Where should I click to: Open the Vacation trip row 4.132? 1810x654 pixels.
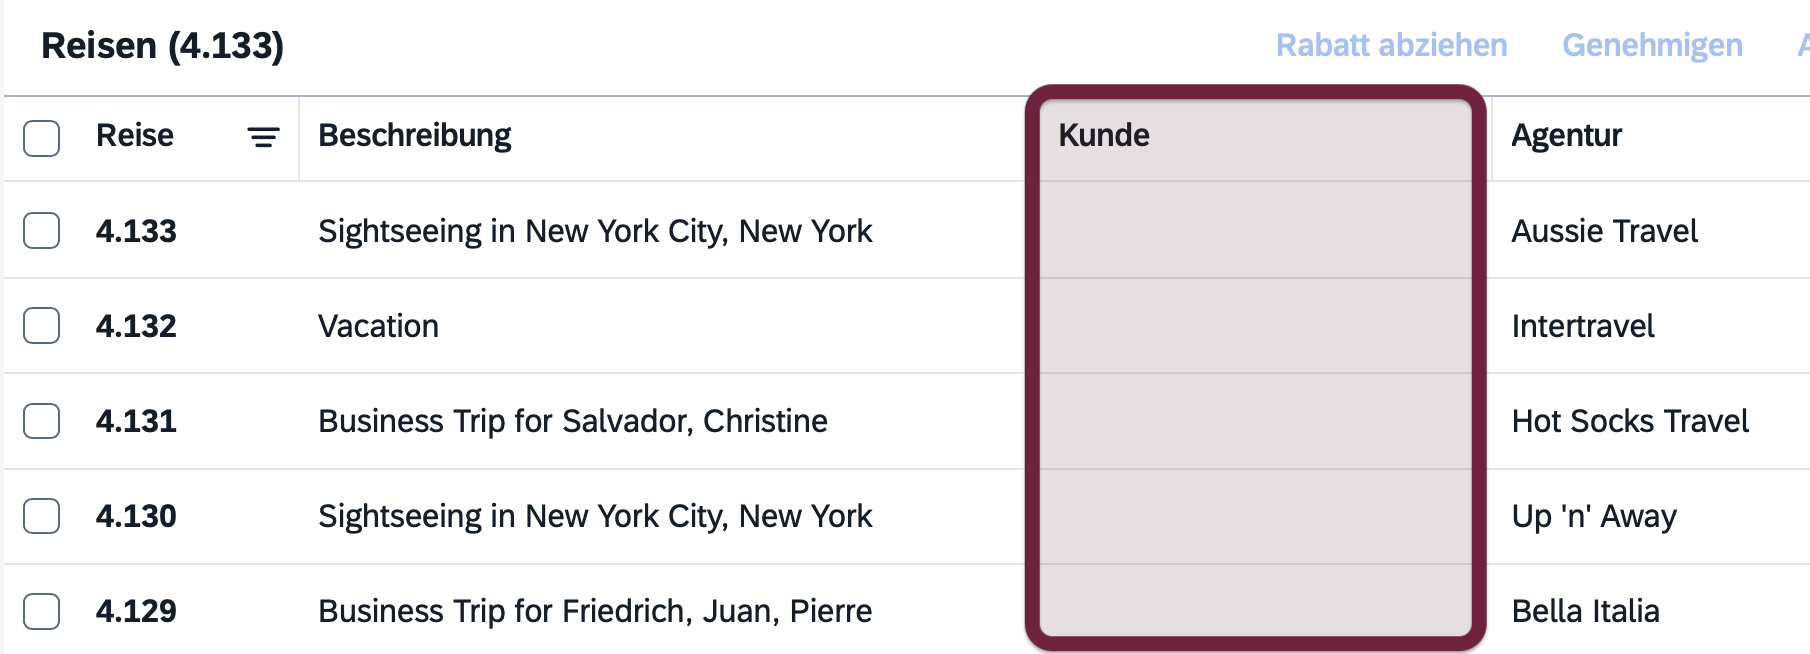377,325
